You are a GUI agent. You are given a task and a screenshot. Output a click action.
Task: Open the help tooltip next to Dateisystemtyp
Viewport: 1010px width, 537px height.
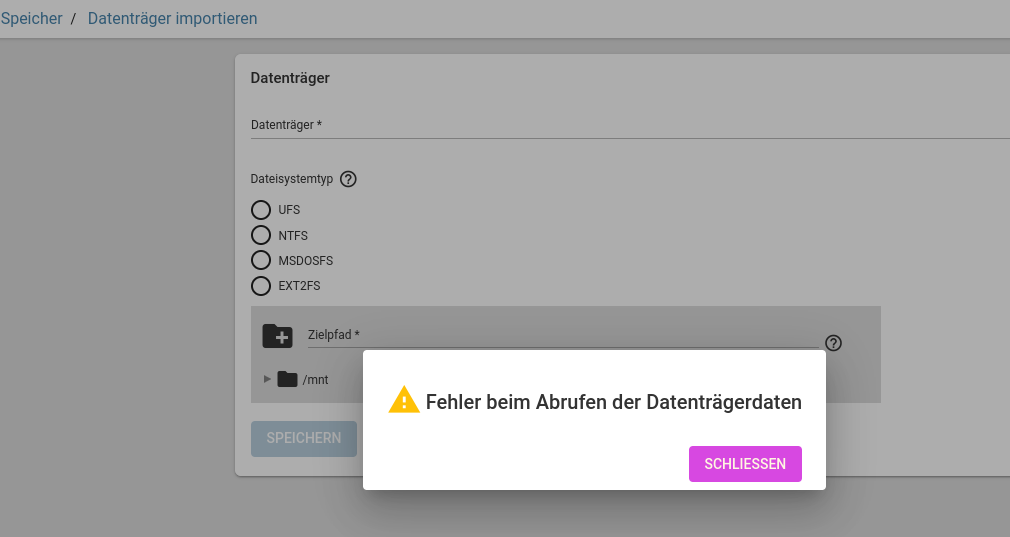tap(348, 179)
